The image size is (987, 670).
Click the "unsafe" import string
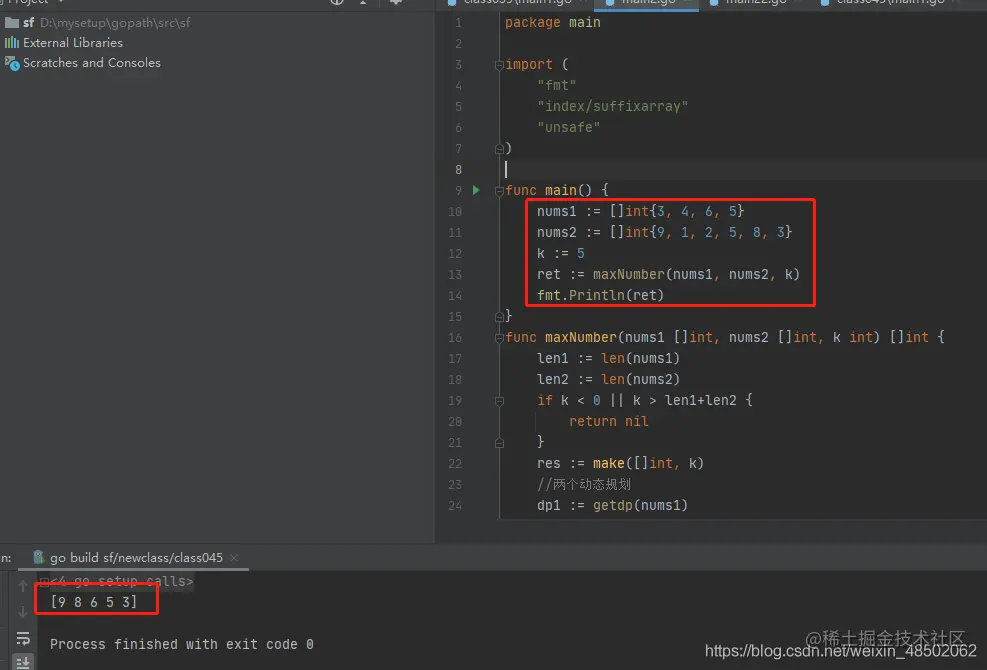click(568, 127)
